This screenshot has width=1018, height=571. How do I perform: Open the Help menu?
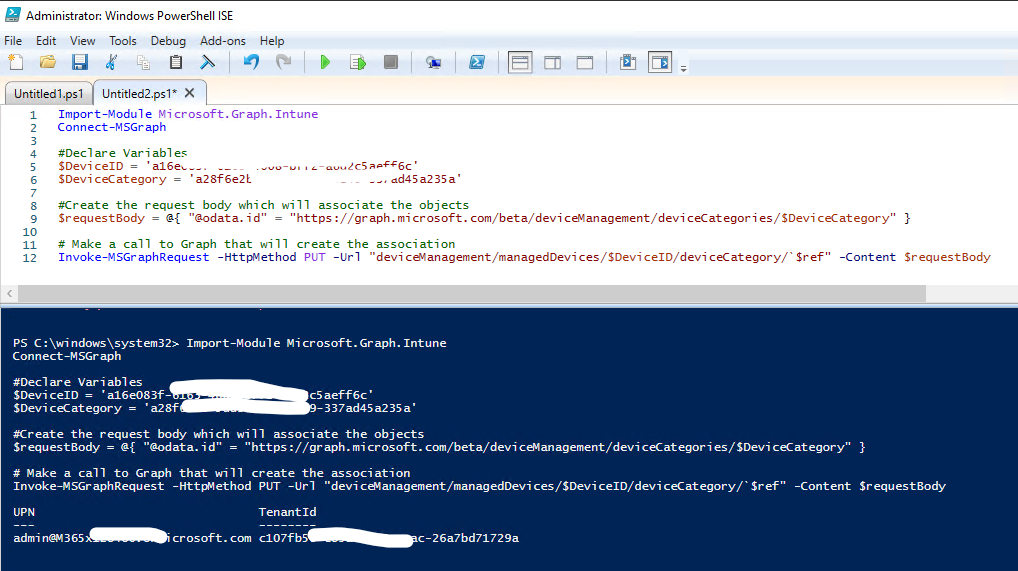tap(272, 41)
